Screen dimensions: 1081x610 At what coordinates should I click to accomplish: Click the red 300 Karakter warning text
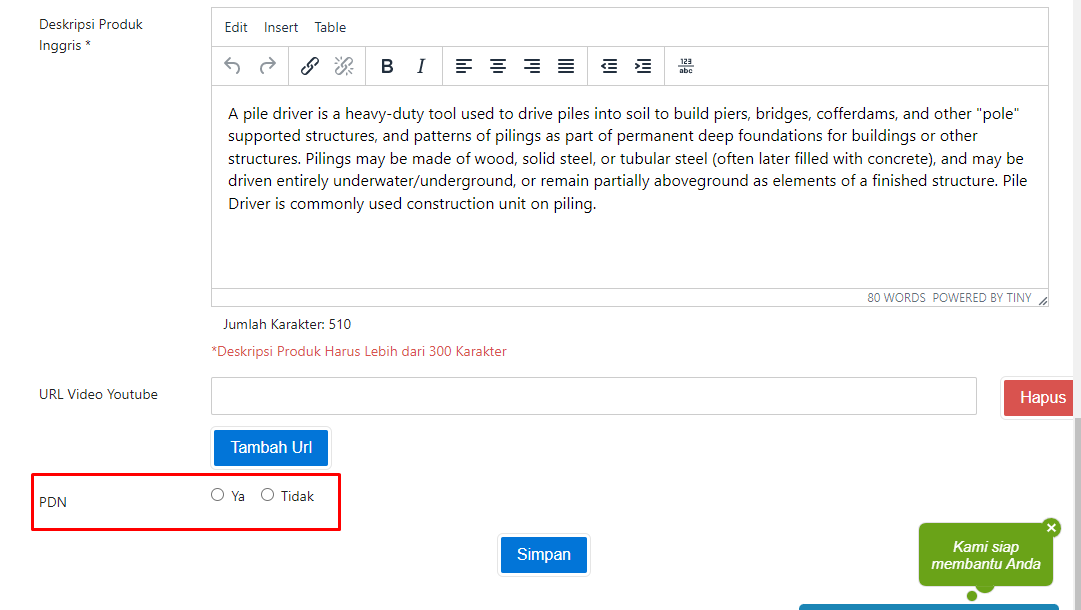click(358, 352)
